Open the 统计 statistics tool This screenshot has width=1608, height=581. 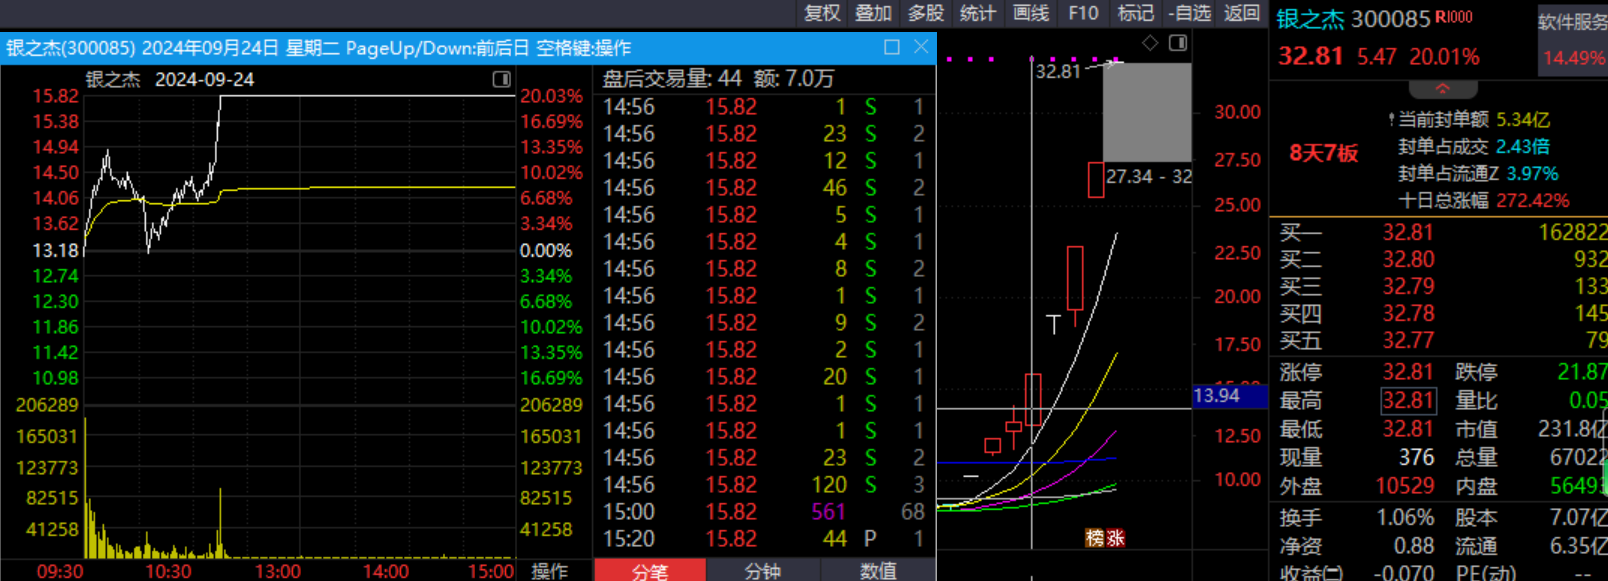pyautogui.click(x=977, y=13)
